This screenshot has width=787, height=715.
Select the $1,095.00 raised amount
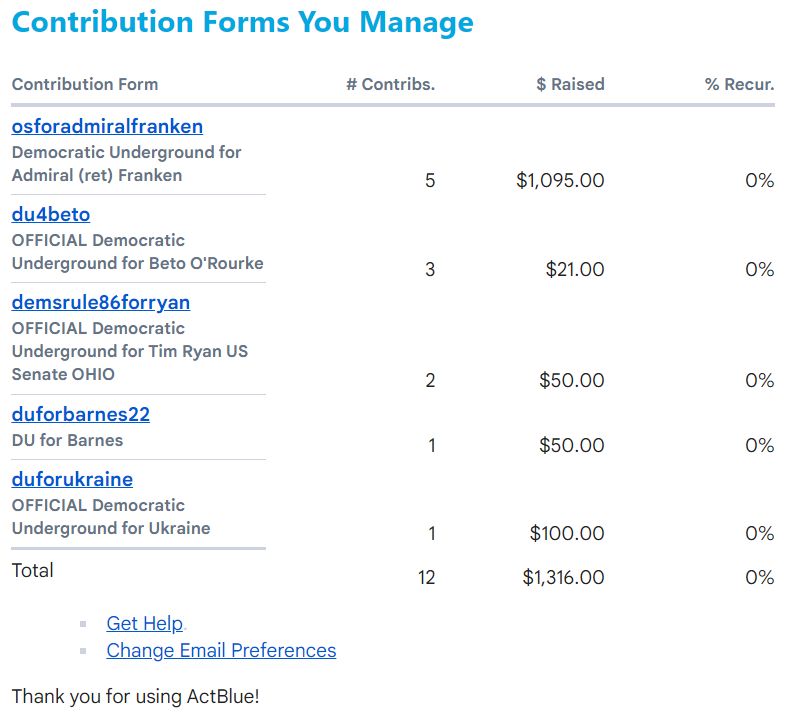click(560, 181)
